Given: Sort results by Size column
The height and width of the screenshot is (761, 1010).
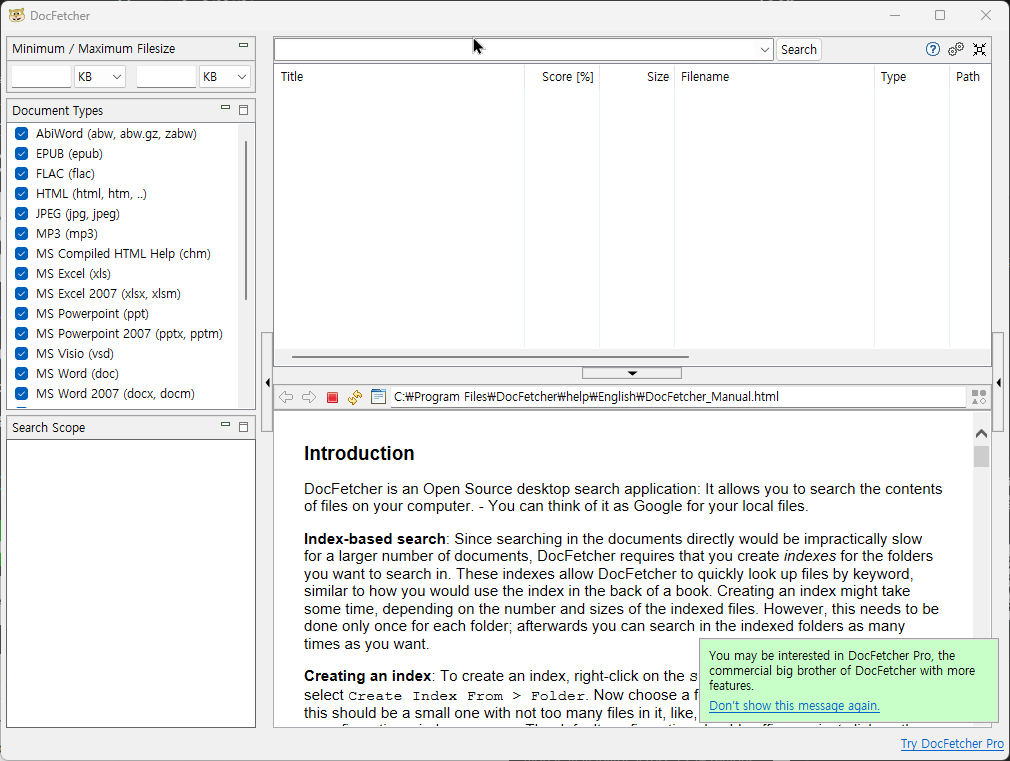Looking at the screenshot, I should (x=637, y=77).
